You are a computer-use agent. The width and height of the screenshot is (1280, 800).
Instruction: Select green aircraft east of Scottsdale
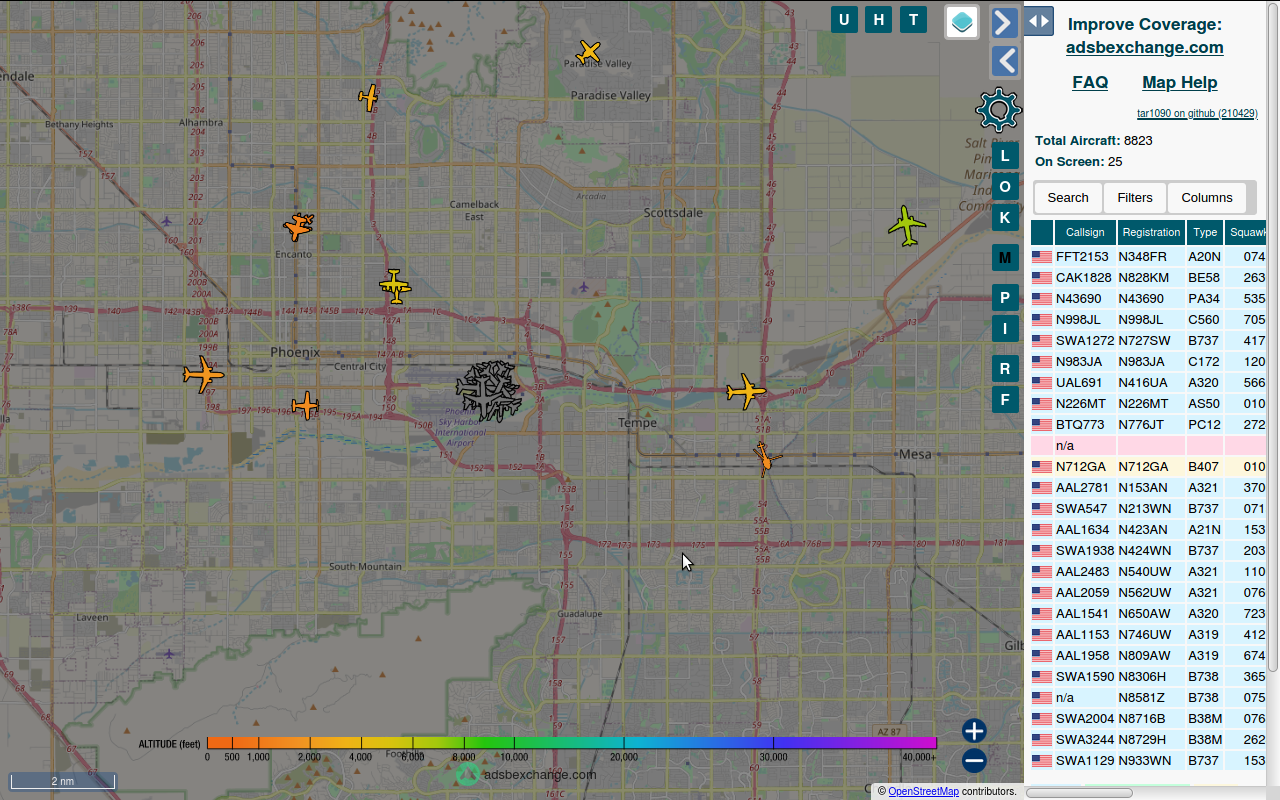click(x=907, y=225)
